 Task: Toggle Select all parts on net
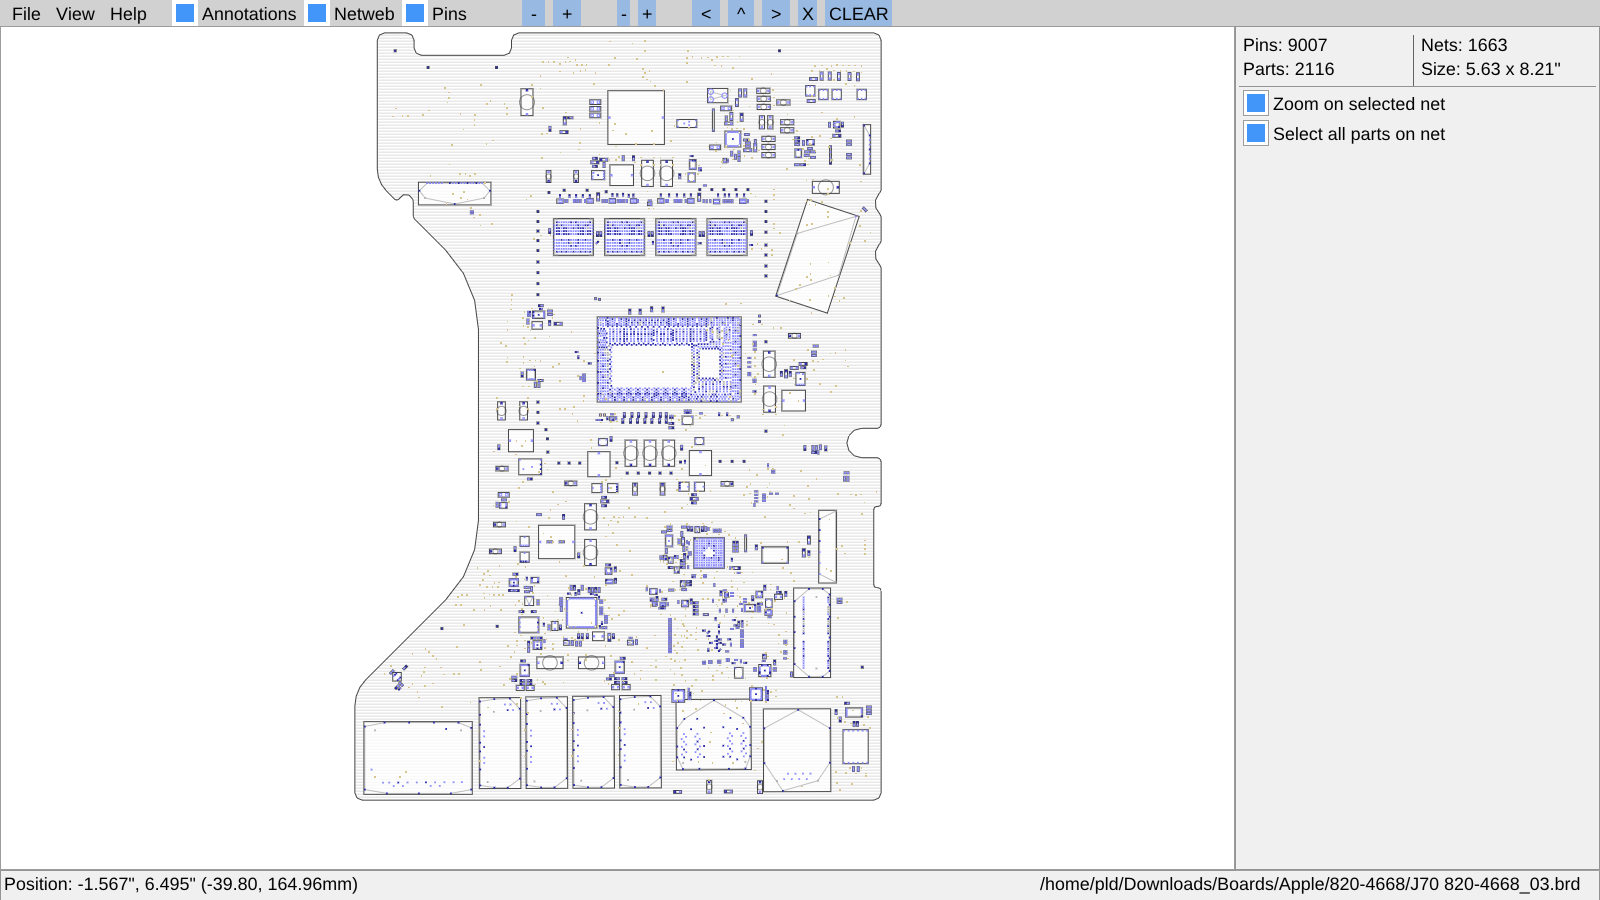pos(1256,134)
